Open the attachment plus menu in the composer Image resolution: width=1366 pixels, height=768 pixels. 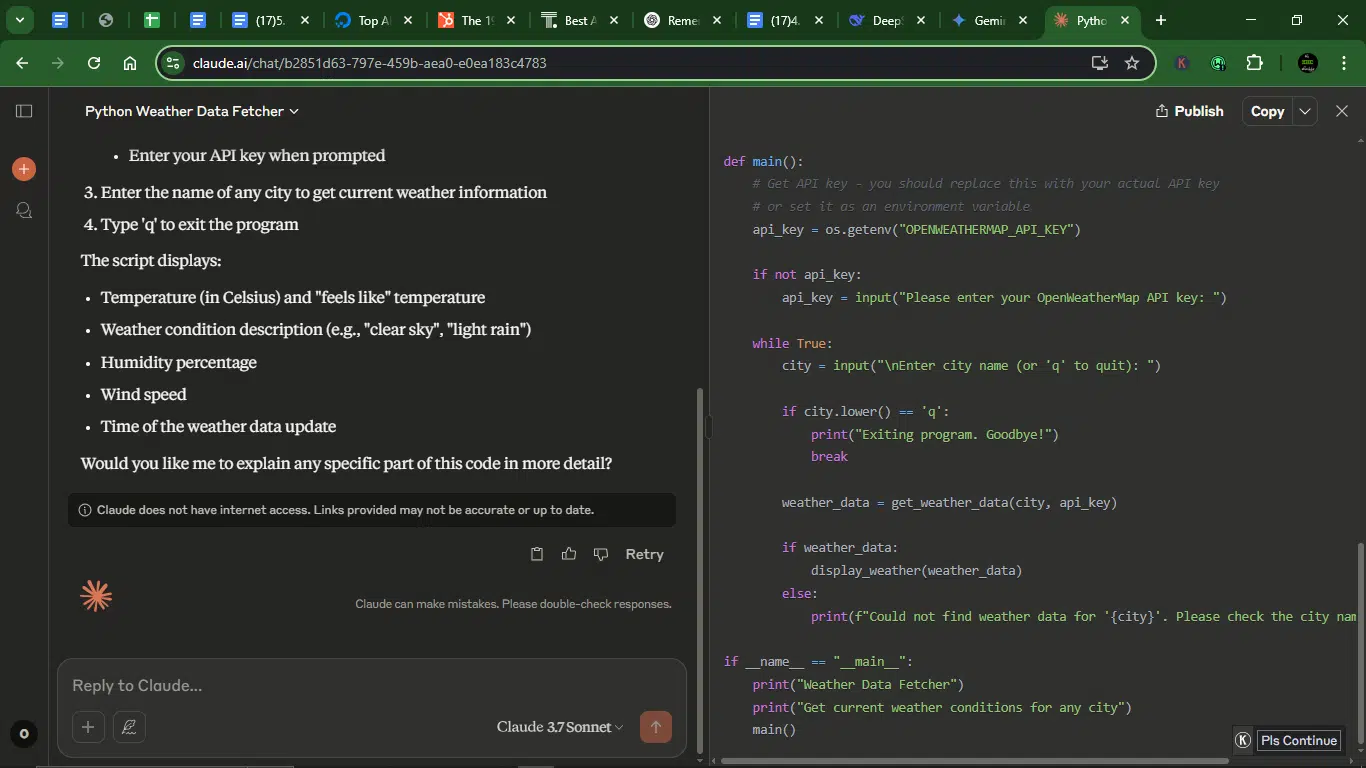88,727
